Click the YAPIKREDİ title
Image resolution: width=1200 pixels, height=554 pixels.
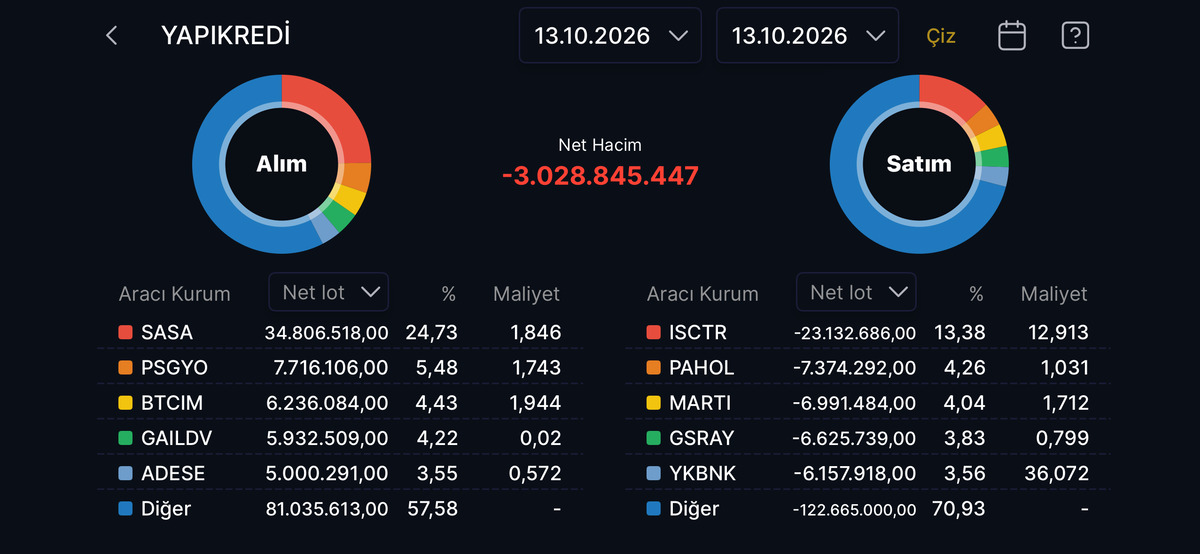click(226, 36)
